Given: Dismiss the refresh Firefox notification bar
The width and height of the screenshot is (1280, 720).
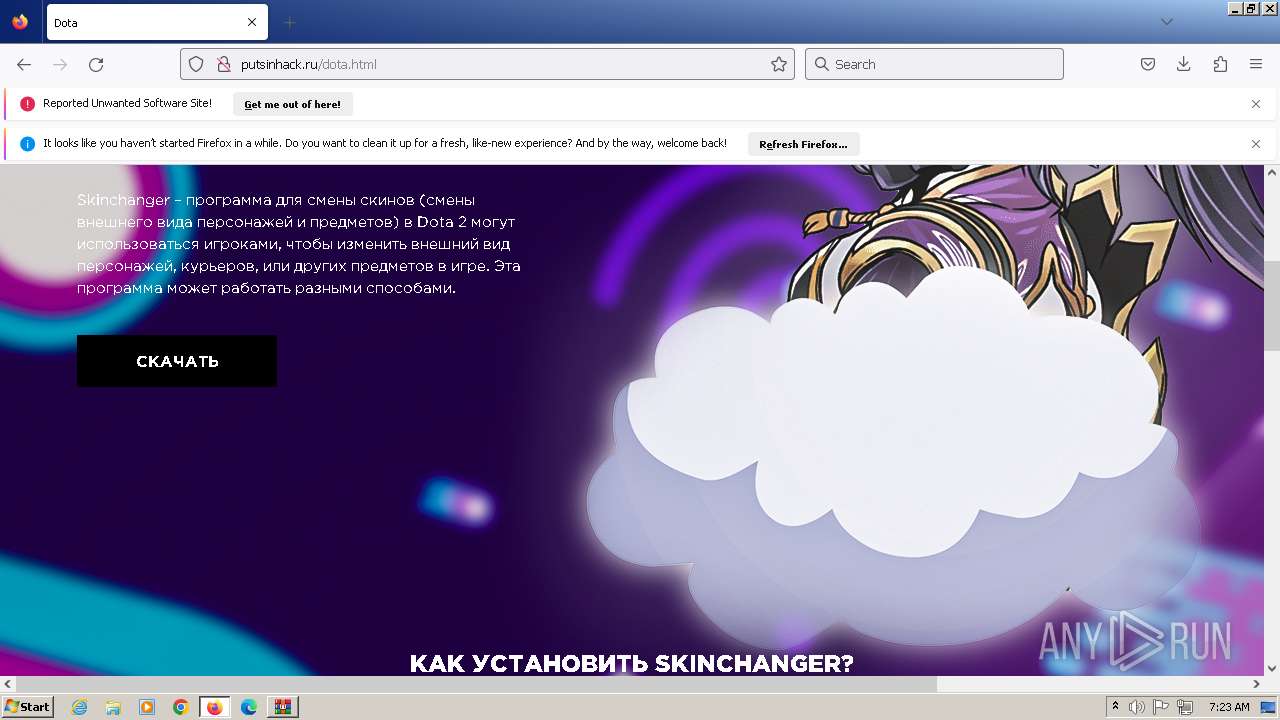Looking at the screenshot, I should [x=1256, y=144].
